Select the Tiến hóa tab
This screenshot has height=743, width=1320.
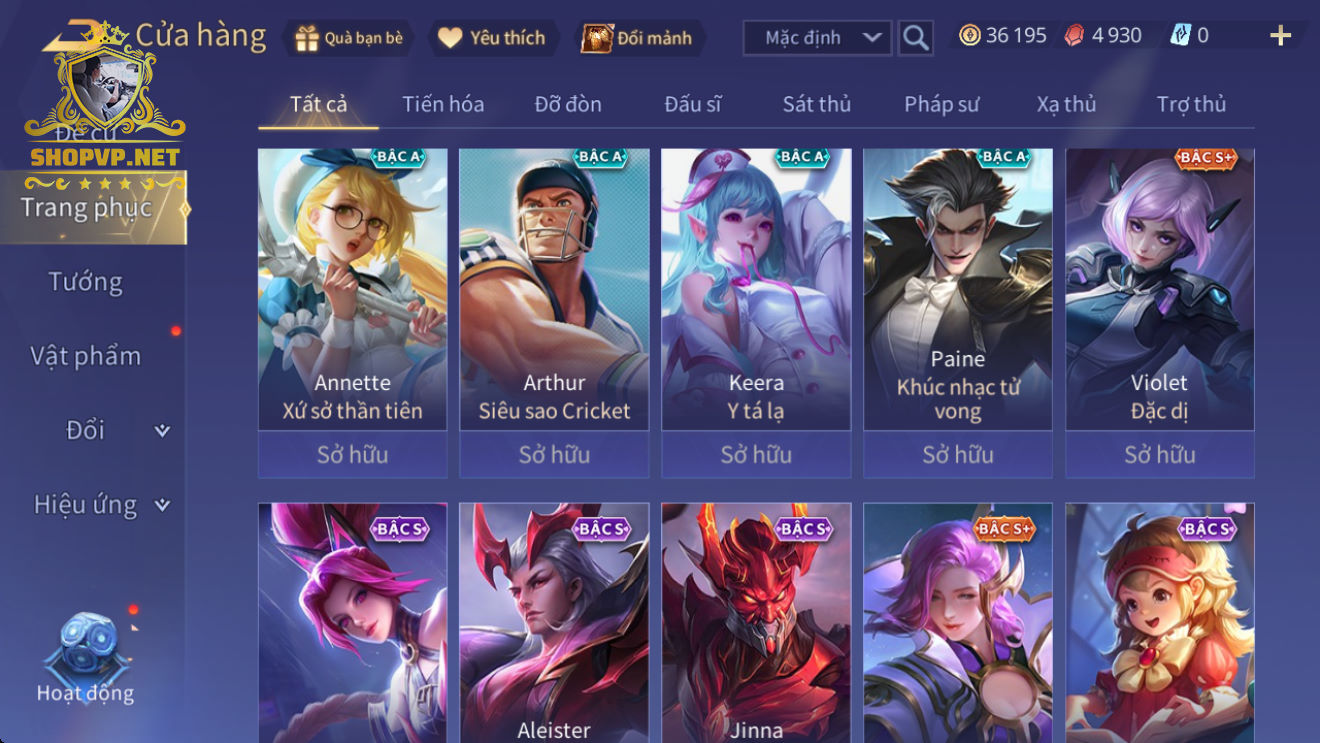[x=443, y=104]
